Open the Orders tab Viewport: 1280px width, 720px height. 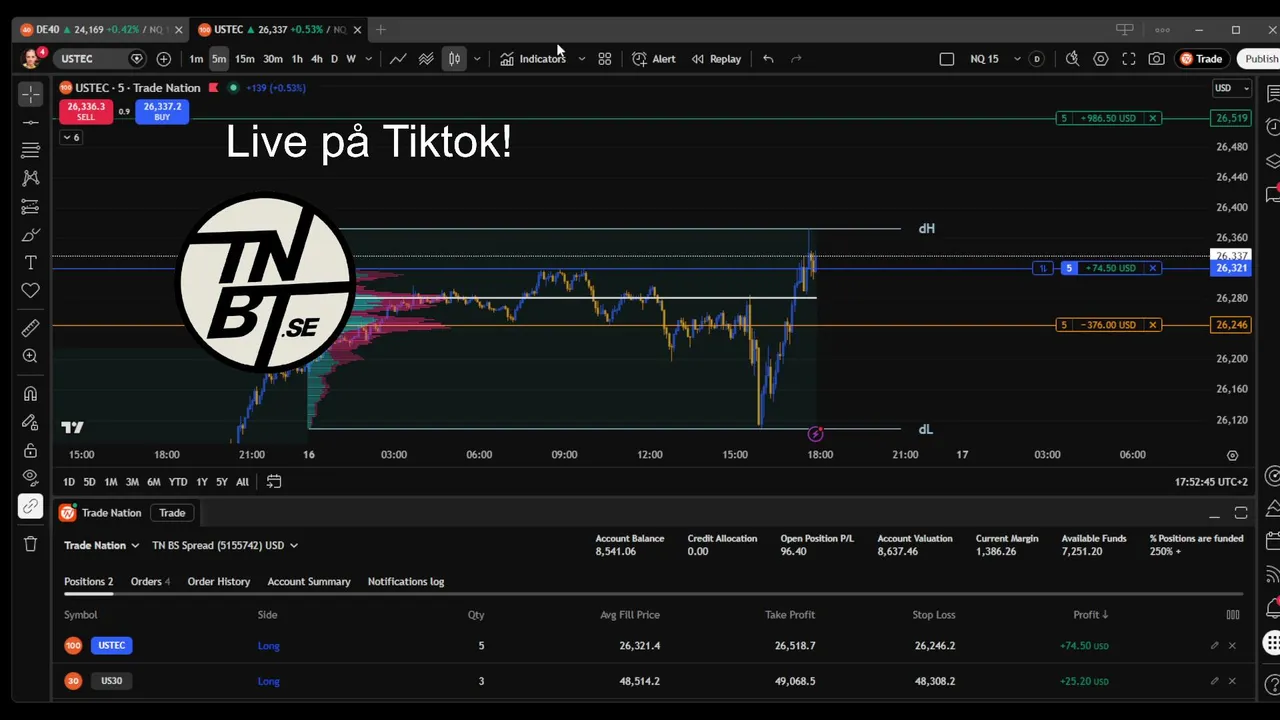(x=151, y=582)
